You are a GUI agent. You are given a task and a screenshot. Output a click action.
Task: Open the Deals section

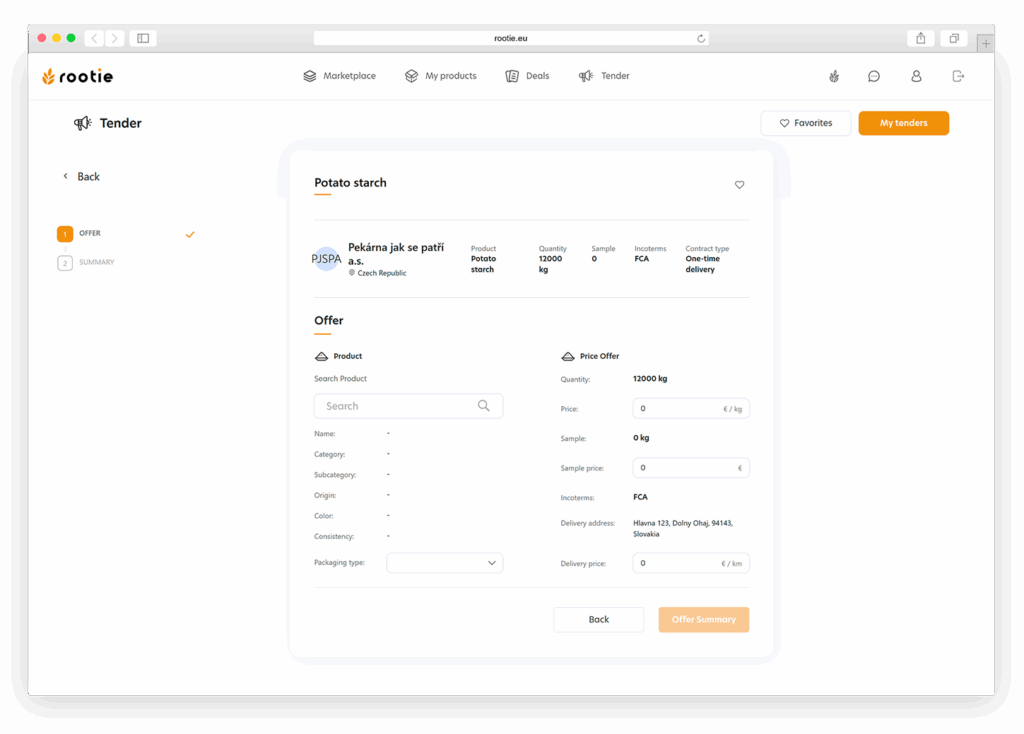point(527,76)
